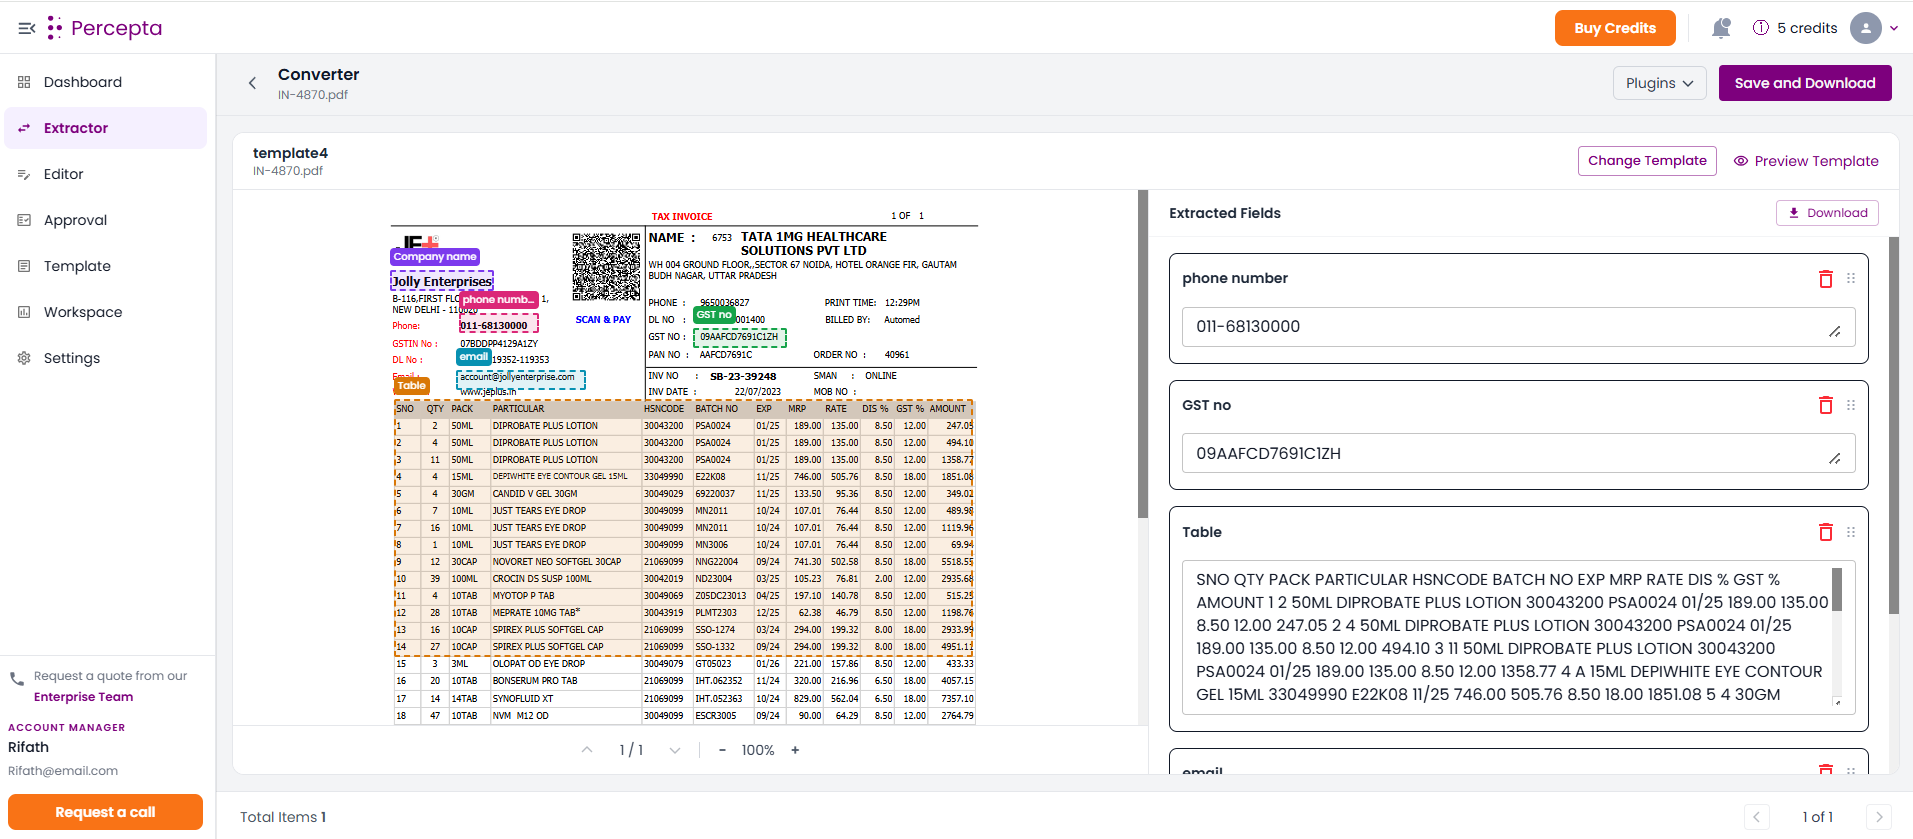Expand the account menu chevron
Screen dimensions: 1913x839
(x=1894, y=28)
